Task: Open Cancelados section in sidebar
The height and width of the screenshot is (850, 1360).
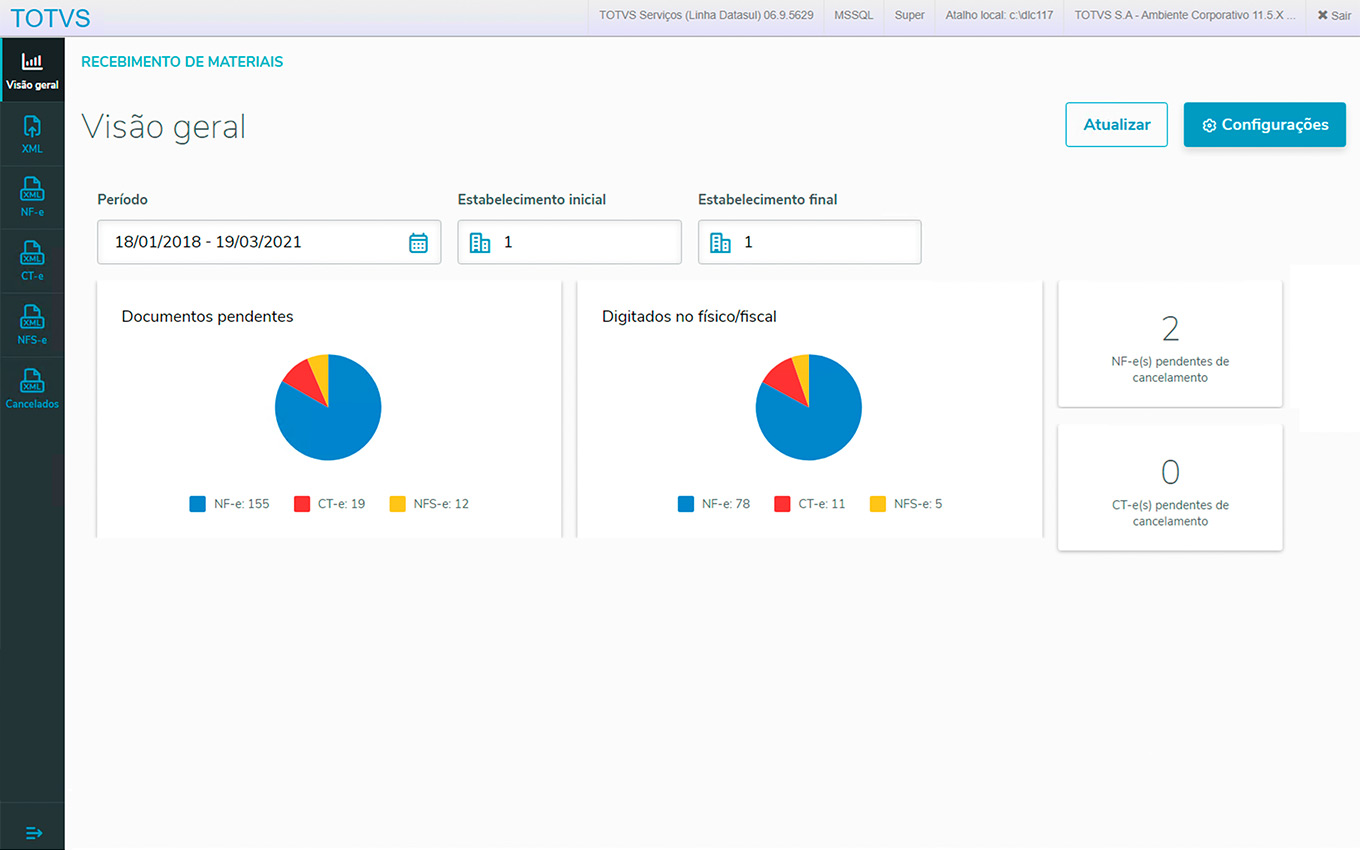Action: click(32, 389)
